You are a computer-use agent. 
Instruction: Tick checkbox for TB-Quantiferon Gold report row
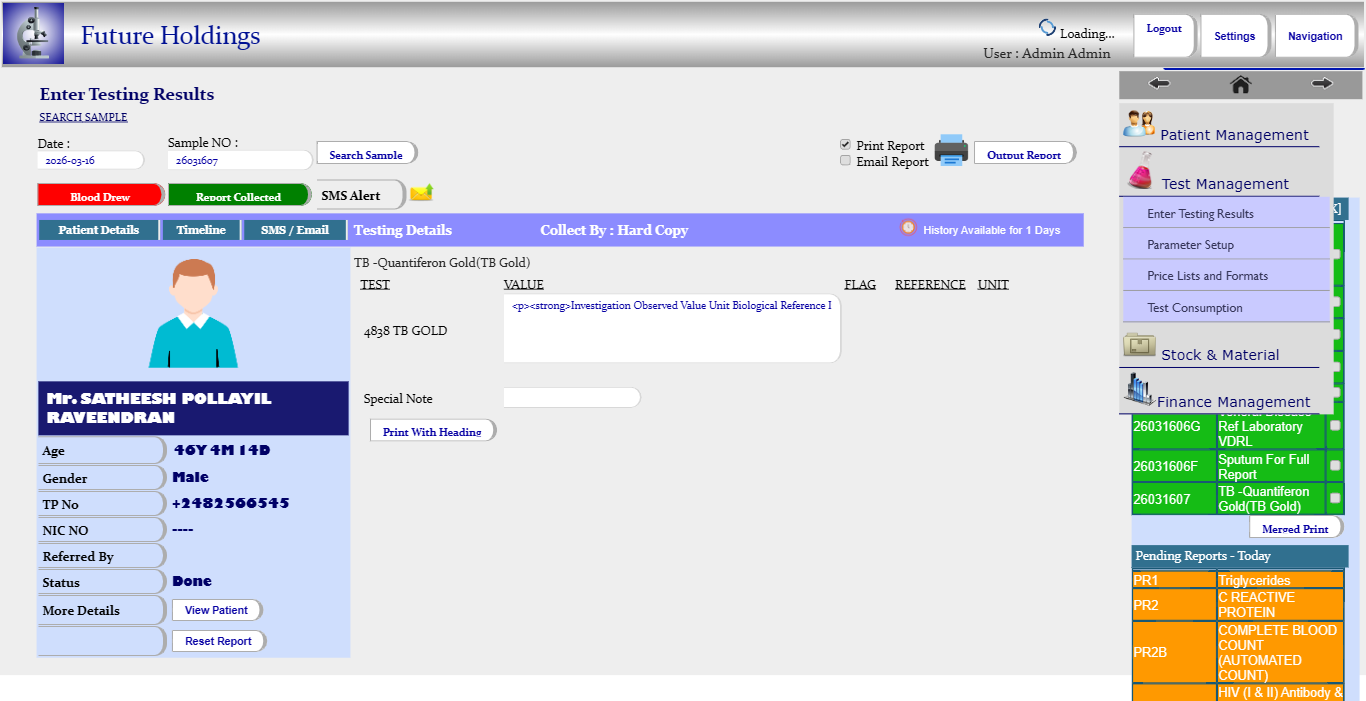click(x=1334, y=498)
